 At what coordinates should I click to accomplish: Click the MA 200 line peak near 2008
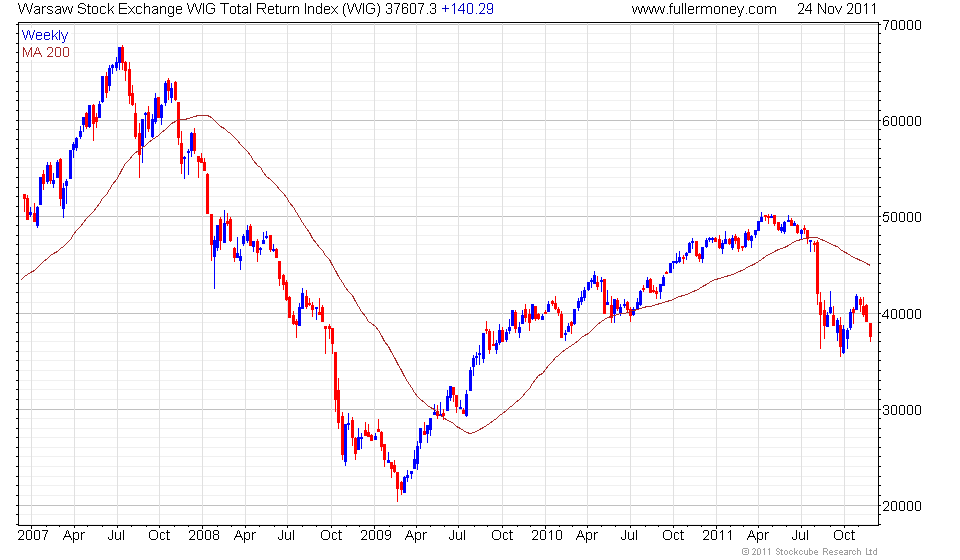point(203,115)
